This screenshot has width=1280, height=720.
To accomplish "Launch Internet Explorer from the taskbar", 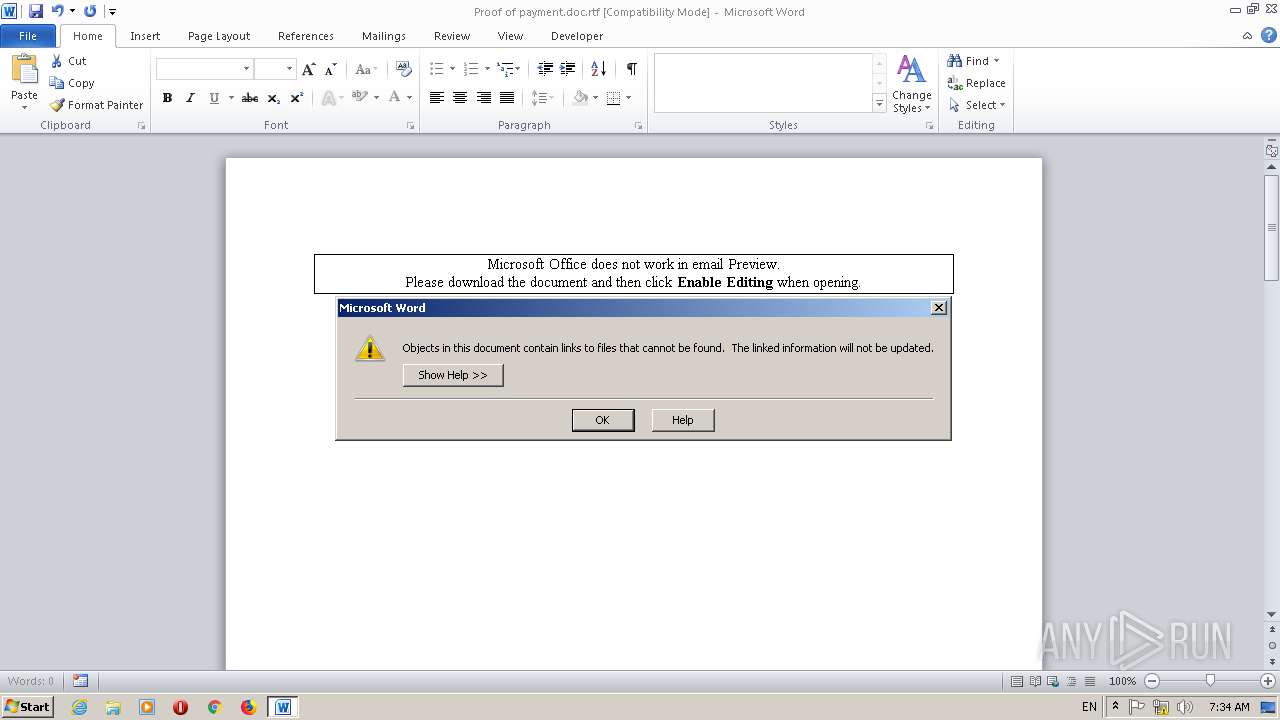I will (x=79, y=707).
